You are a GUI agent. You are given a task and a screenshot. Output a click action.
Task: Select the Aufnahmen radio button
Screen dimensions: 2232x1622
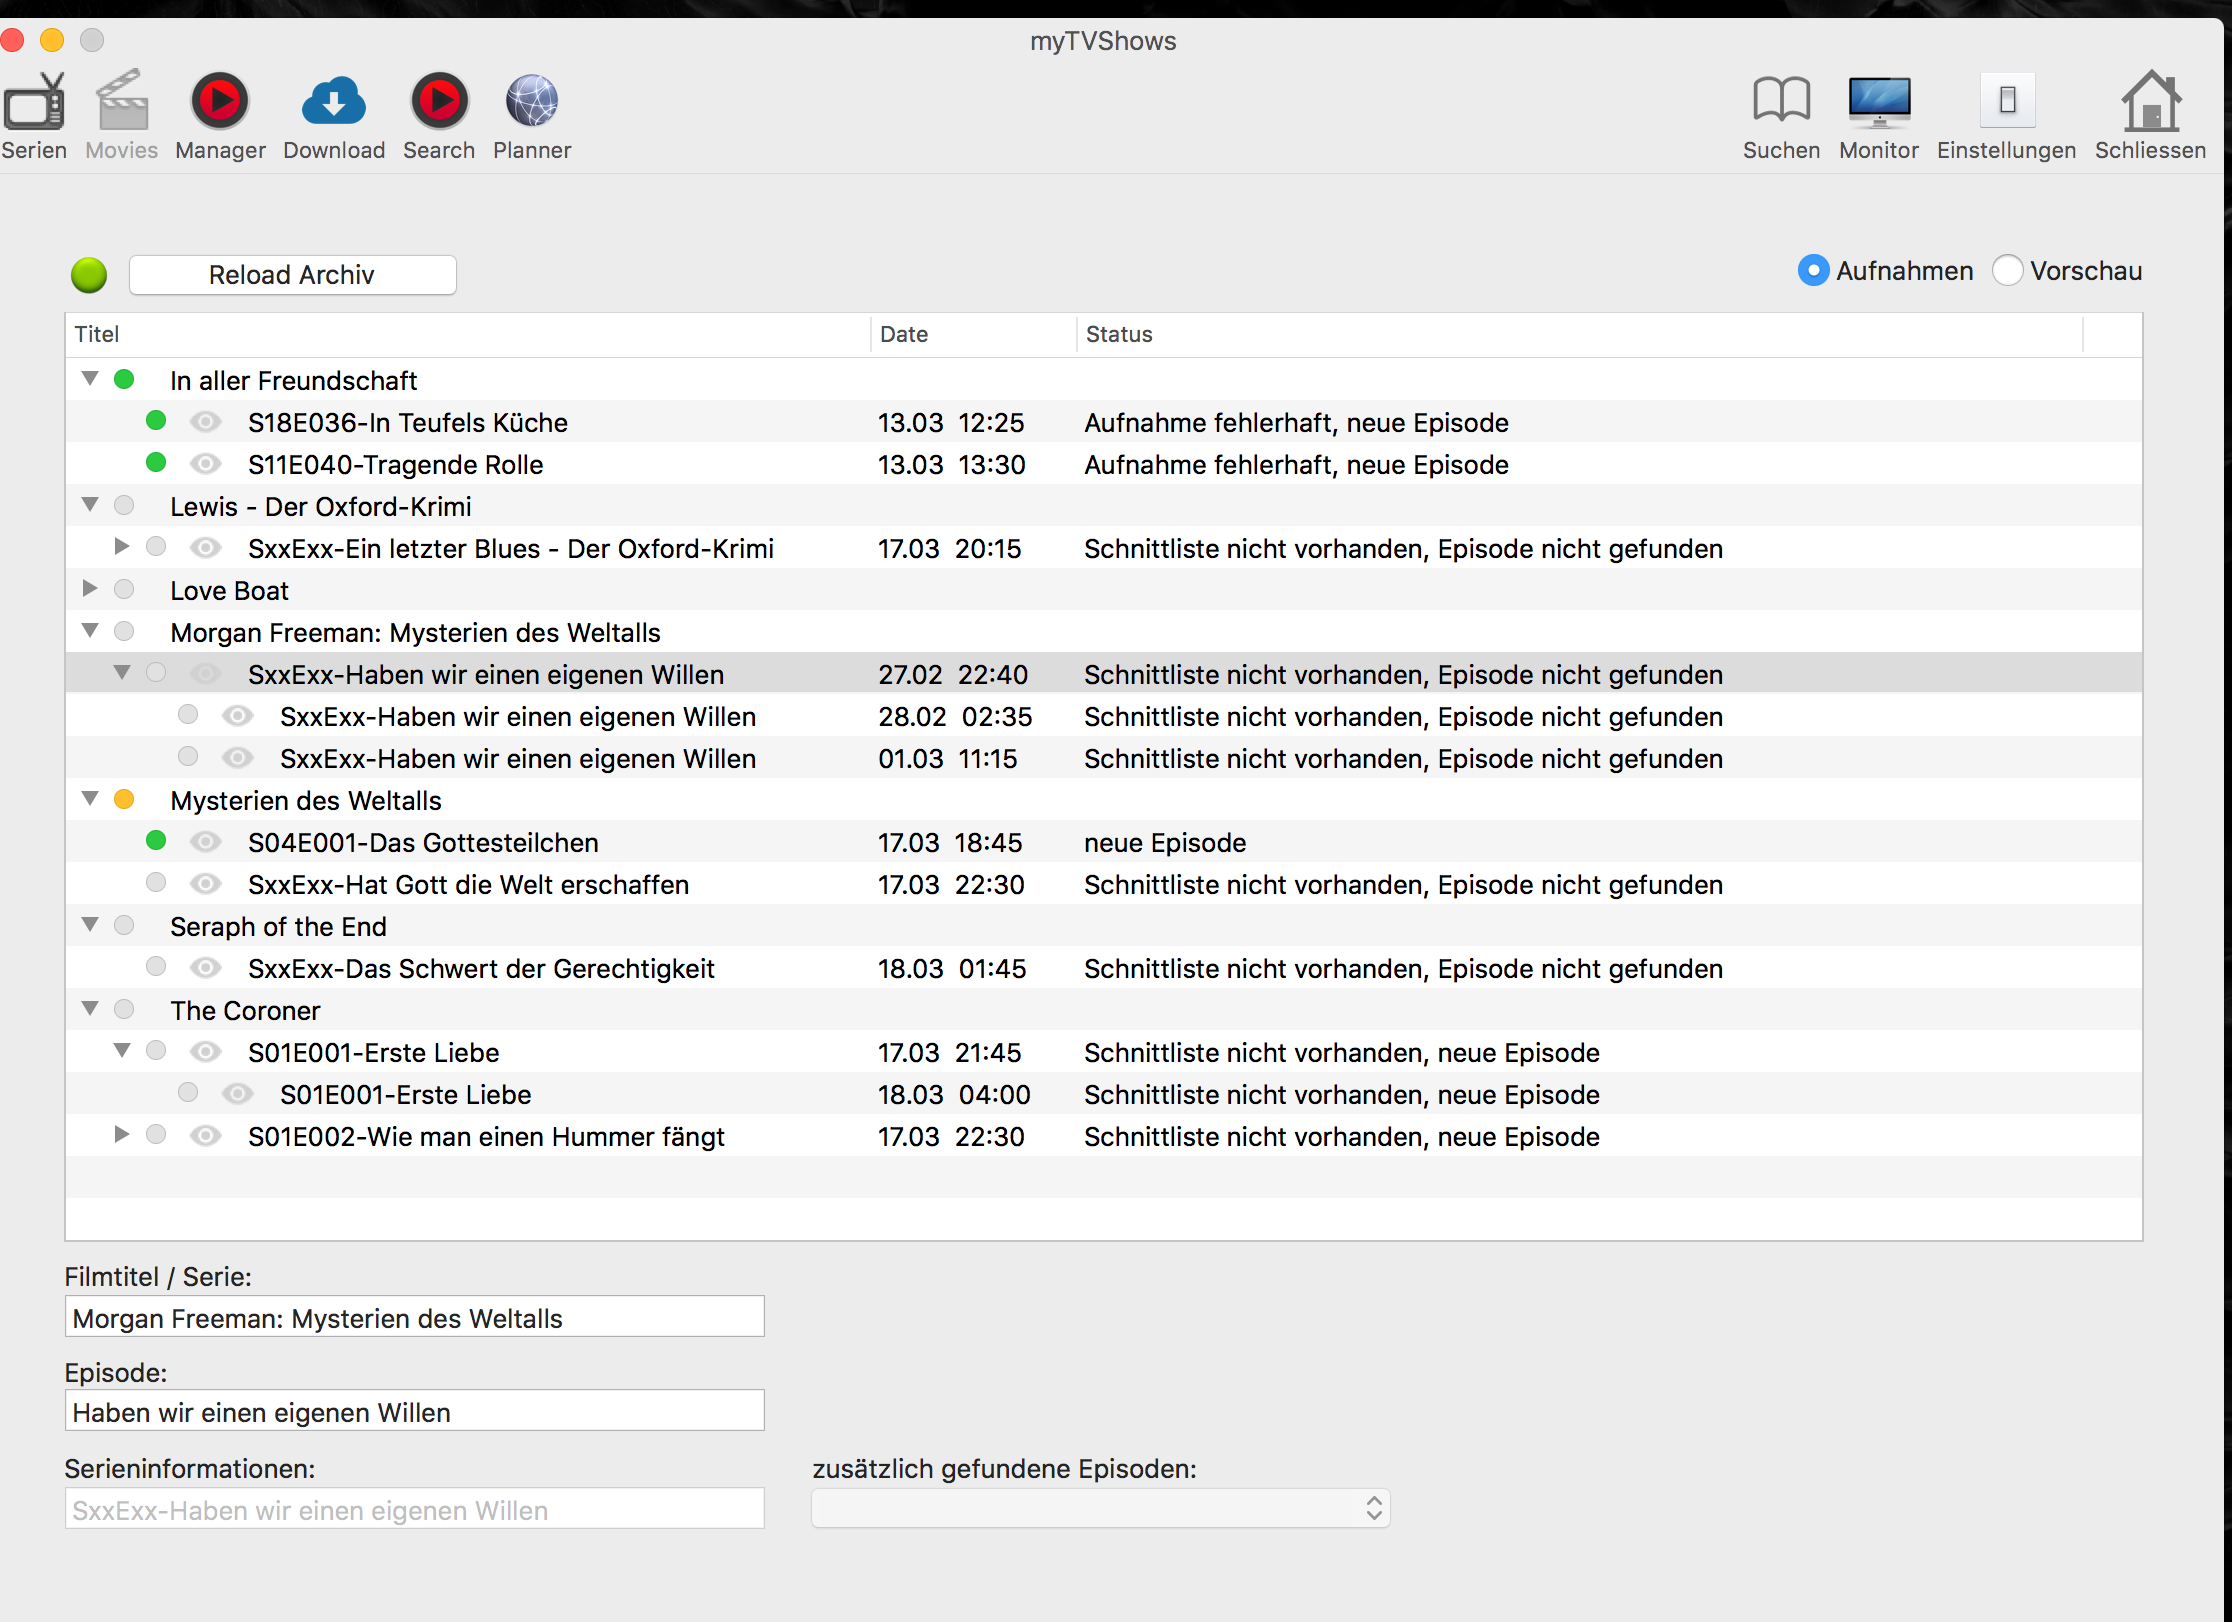[1813, 271]
